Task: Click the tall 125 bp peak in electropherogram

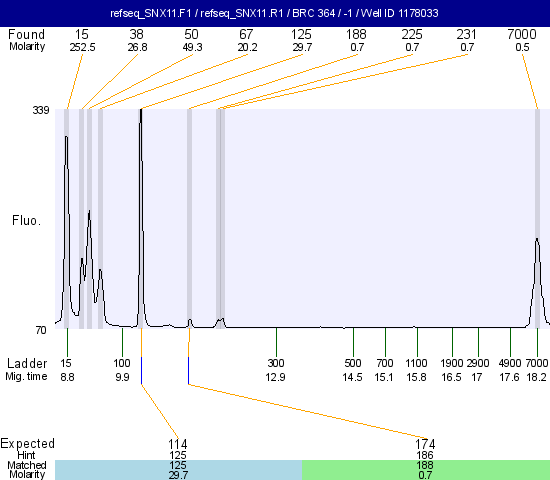Action: click(141, 218)
